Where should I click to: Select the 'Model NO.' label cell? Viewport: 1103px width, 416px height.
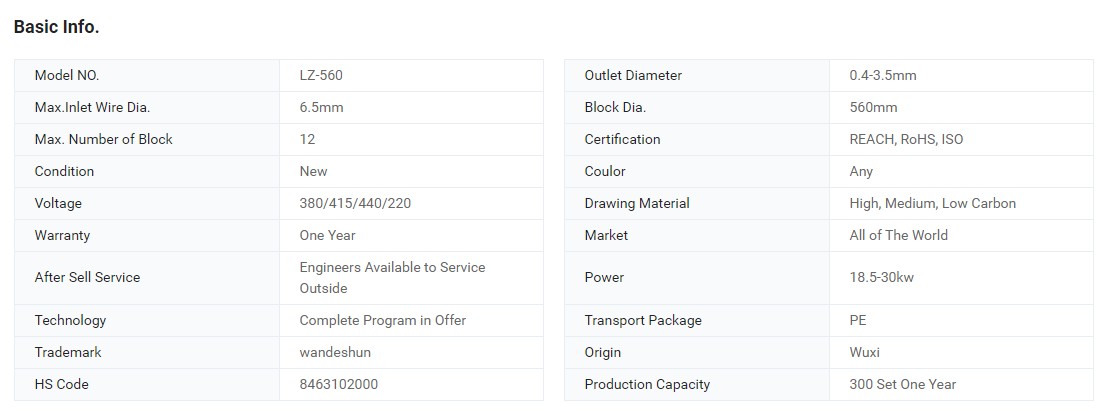coord(147,75)
